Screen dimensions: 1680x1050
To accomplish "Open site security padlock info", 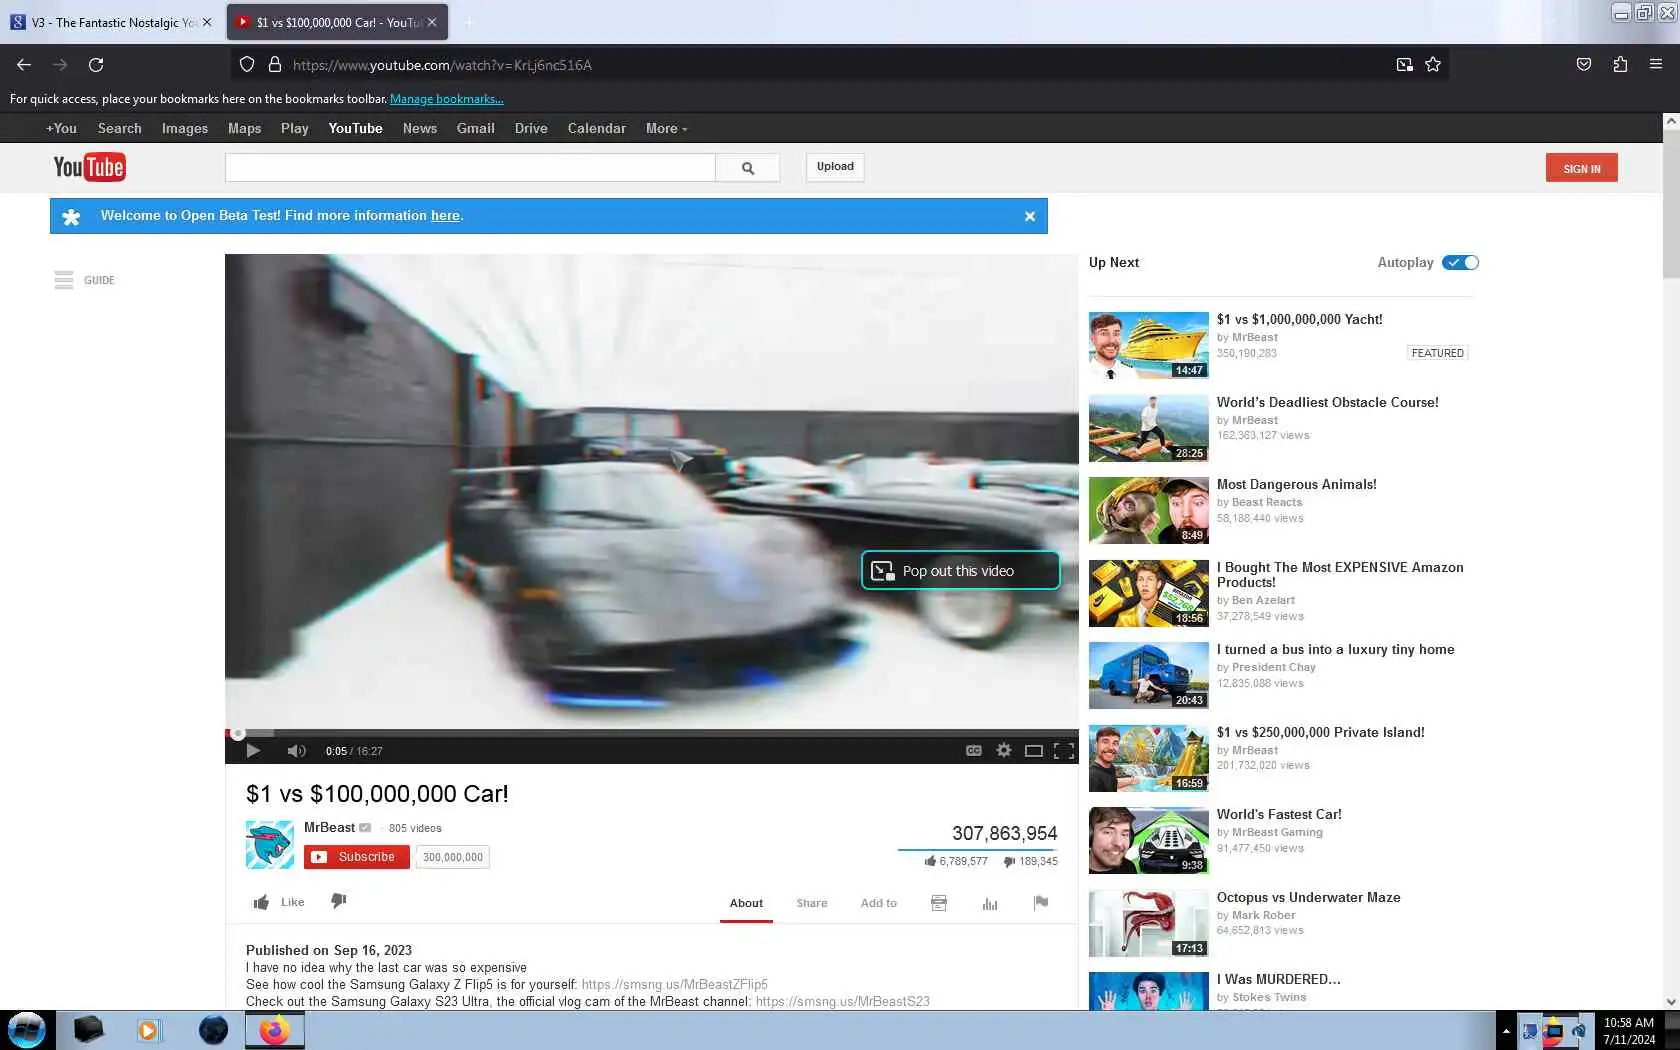I will coord(275,65).
